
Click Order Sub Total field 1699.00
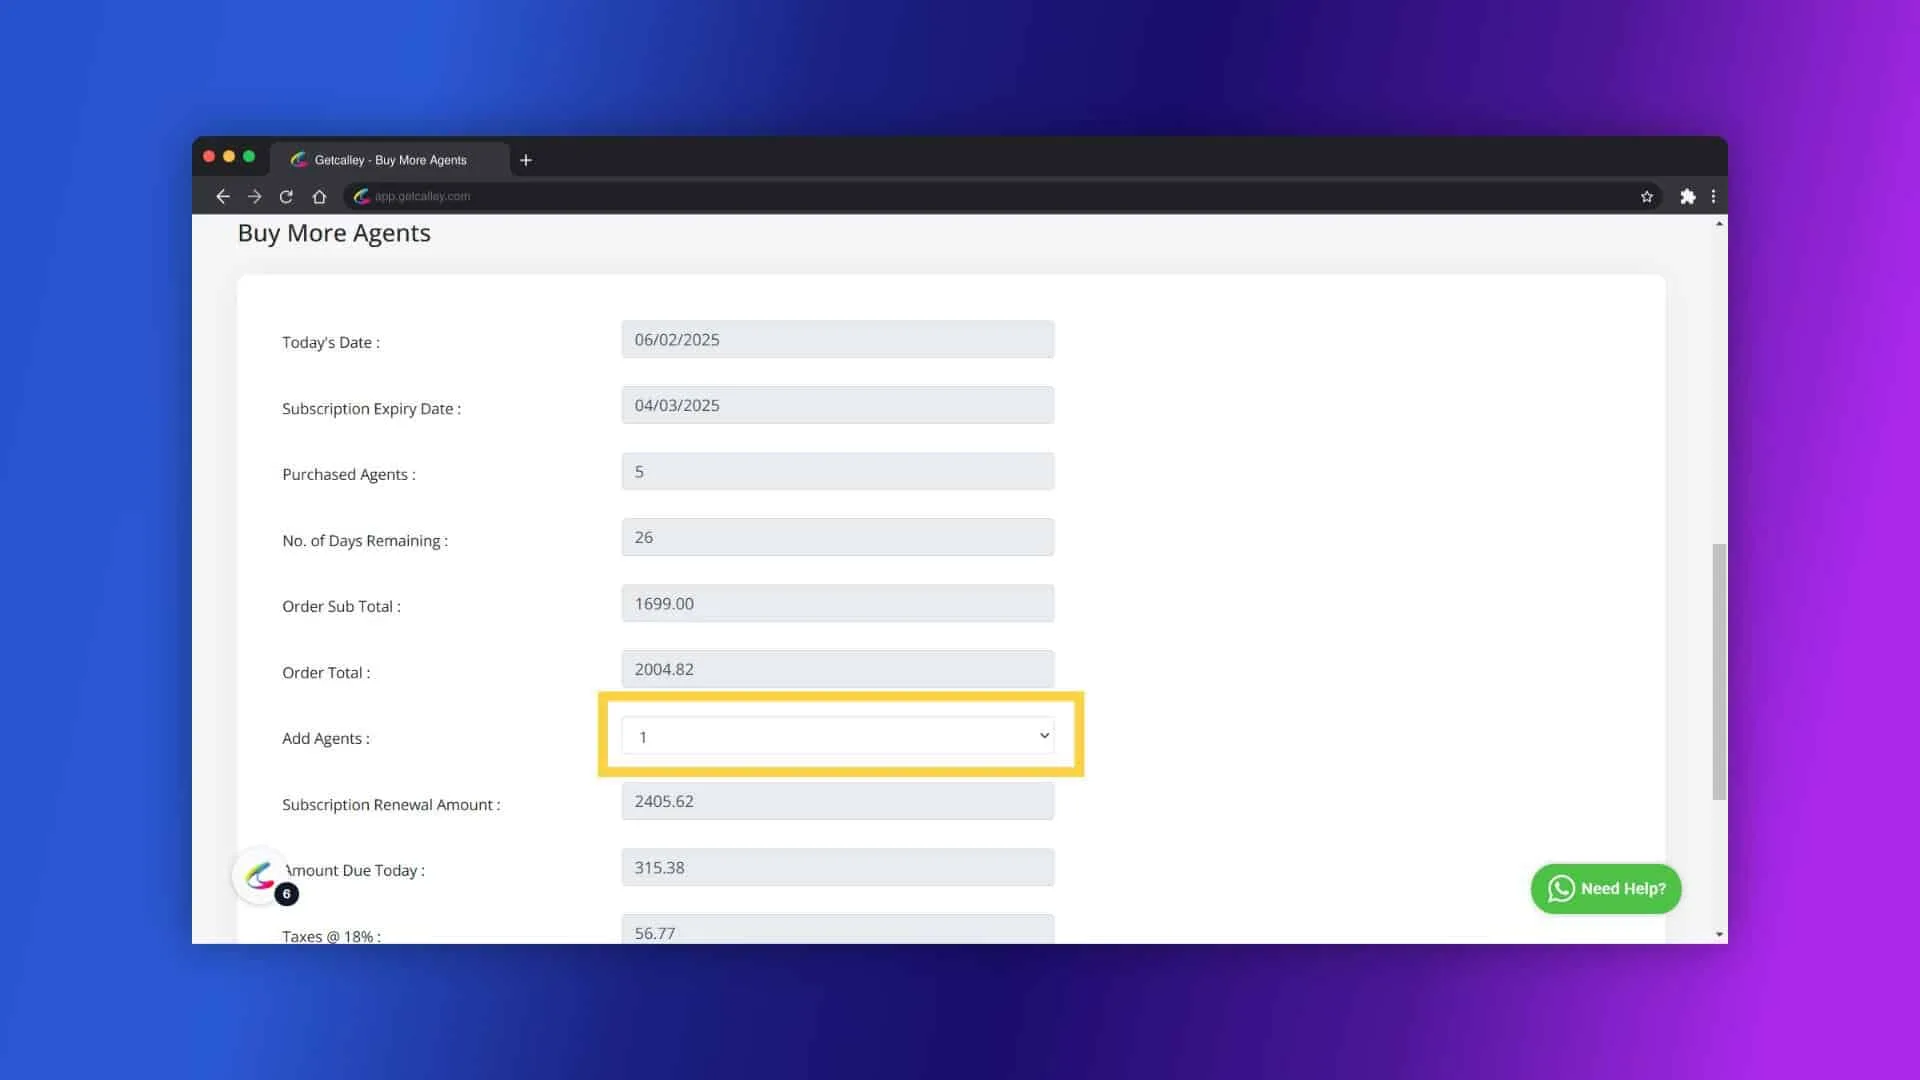click(x=838, y=604)
